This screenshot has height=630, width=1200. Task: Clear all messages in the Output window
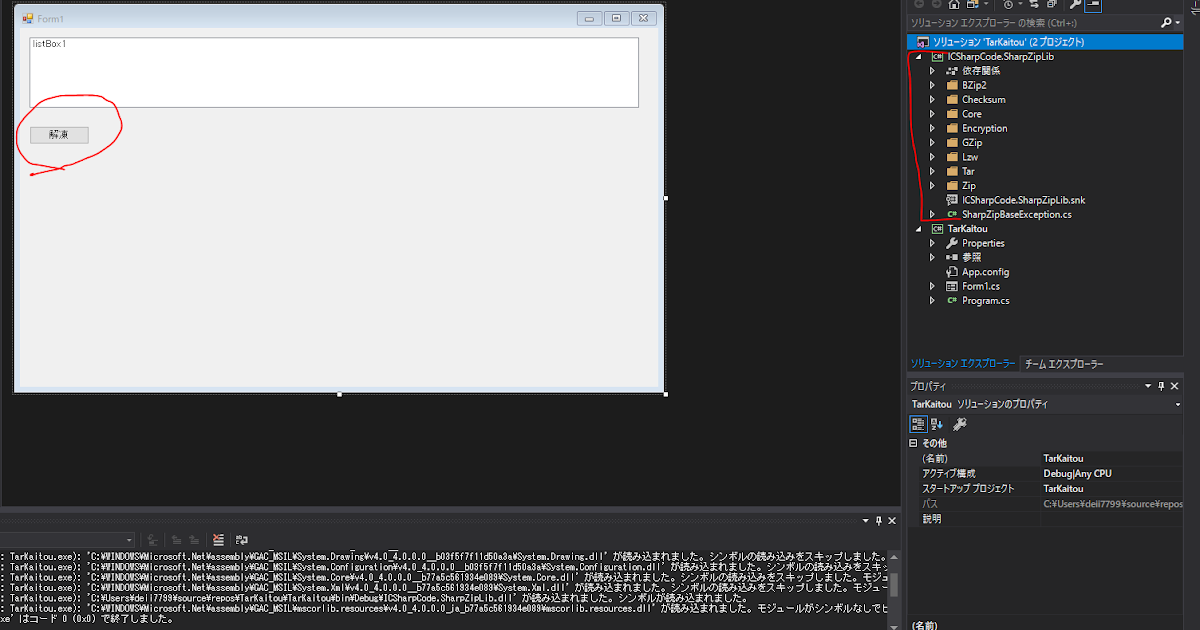click(218, 540)
